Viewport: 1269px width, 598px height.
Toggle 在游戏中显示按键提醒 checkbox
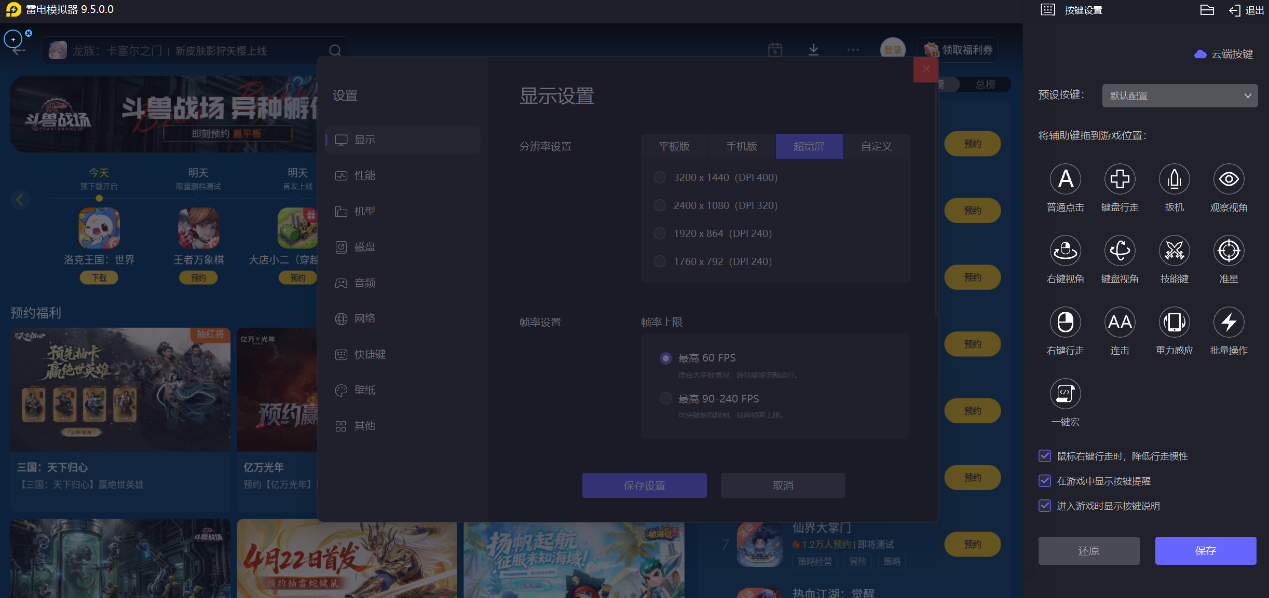tap(1045, 481)
